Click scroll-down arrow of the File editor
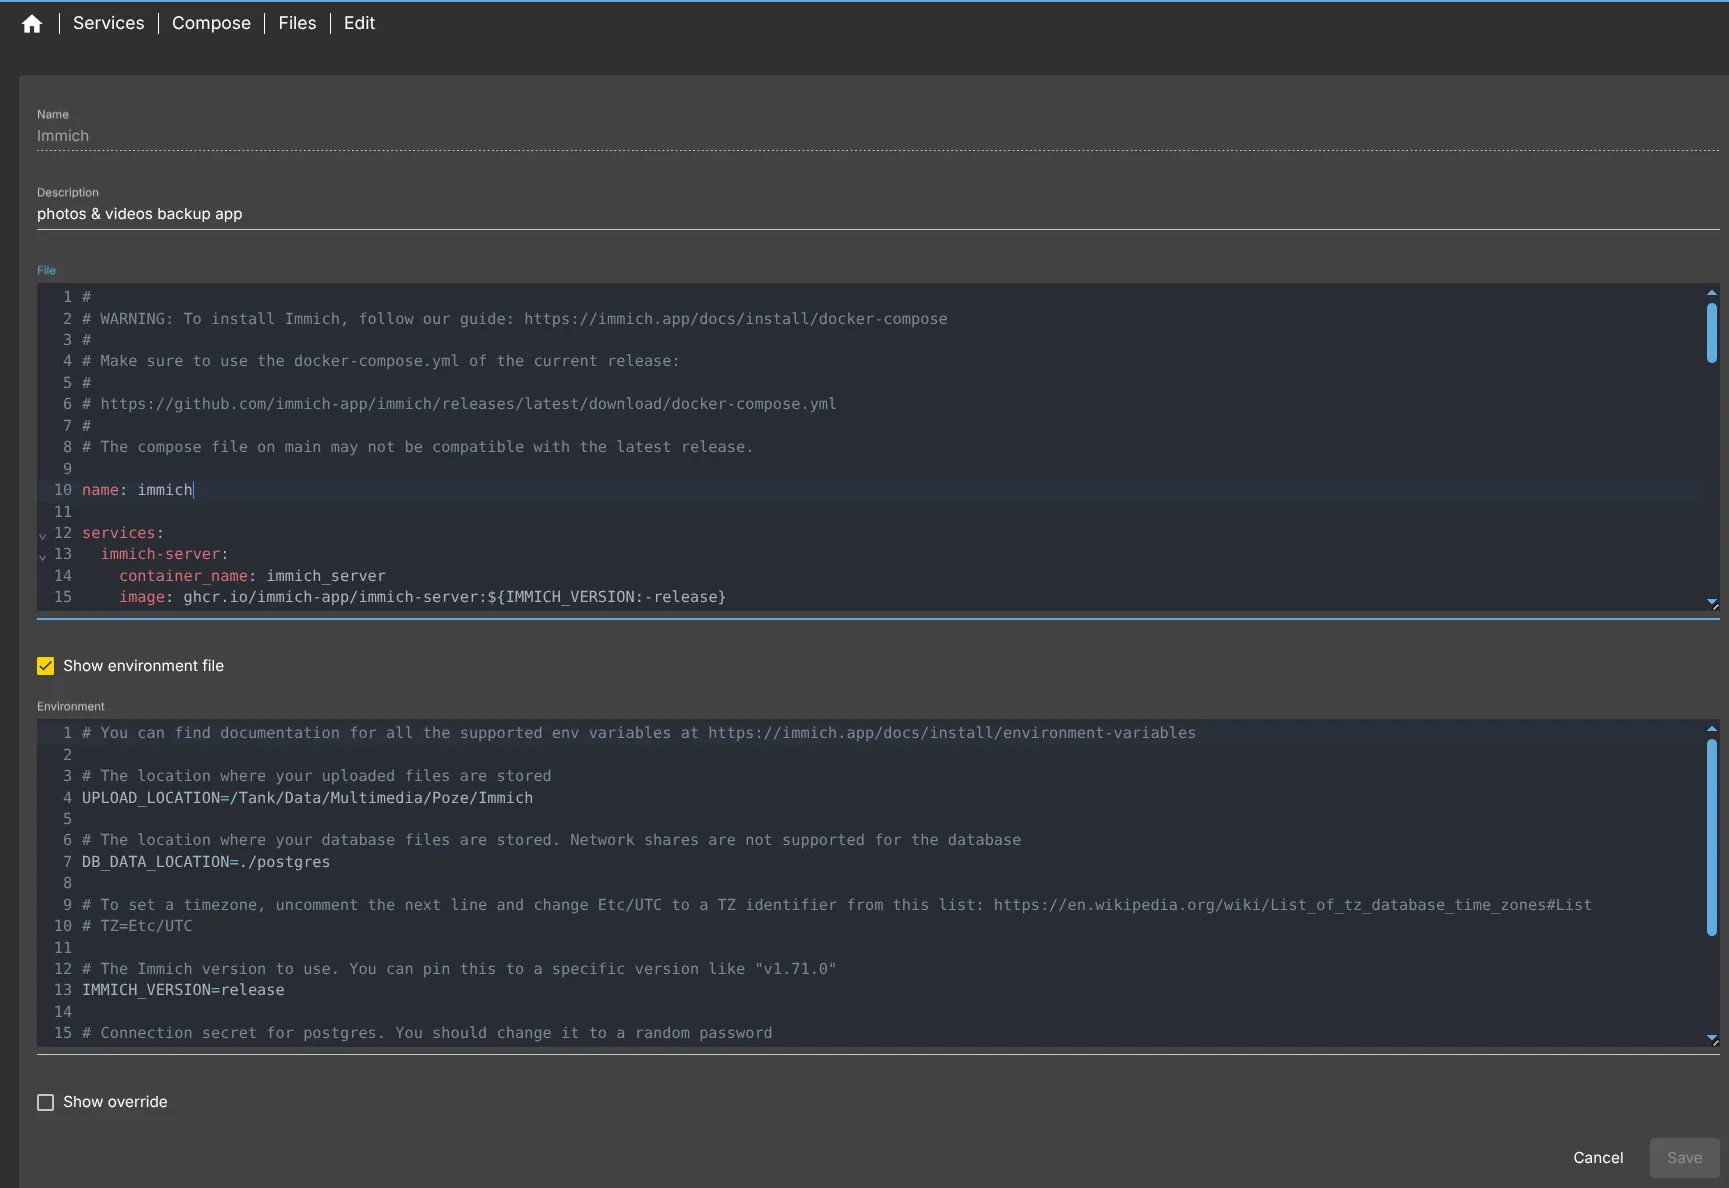Viewport: 1729px width, 1188px height. pyautogui.click(x=1711, y=601)
